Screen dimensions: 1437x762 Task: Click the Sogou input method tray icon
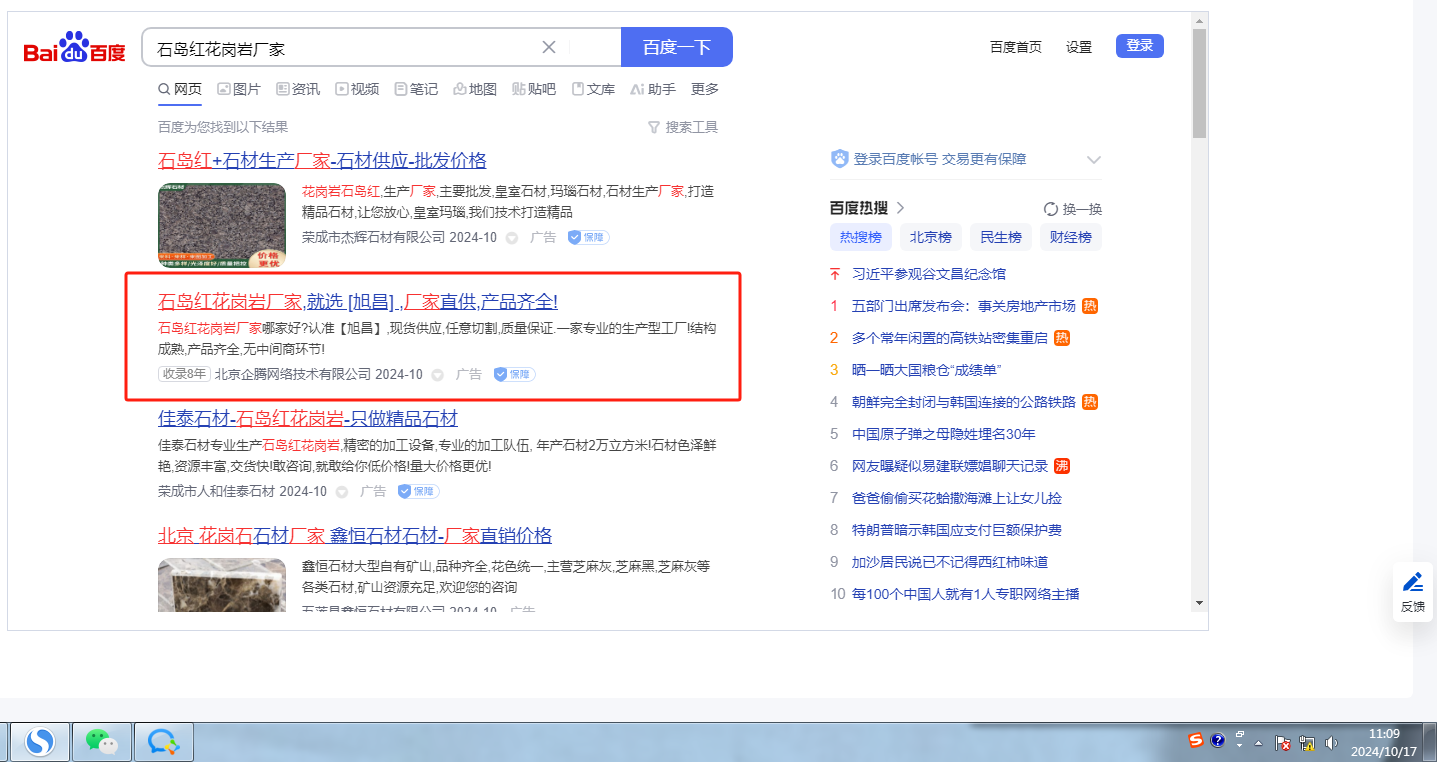point(1196,741)
